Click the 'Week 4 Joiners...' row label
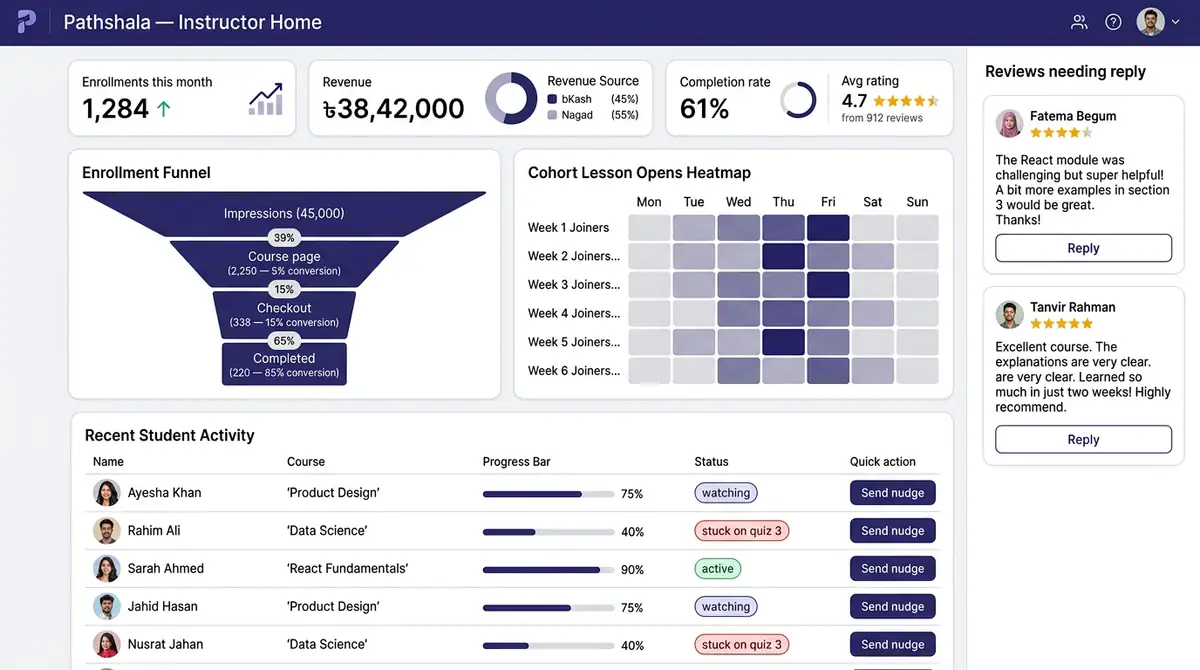 click(574, 313)
